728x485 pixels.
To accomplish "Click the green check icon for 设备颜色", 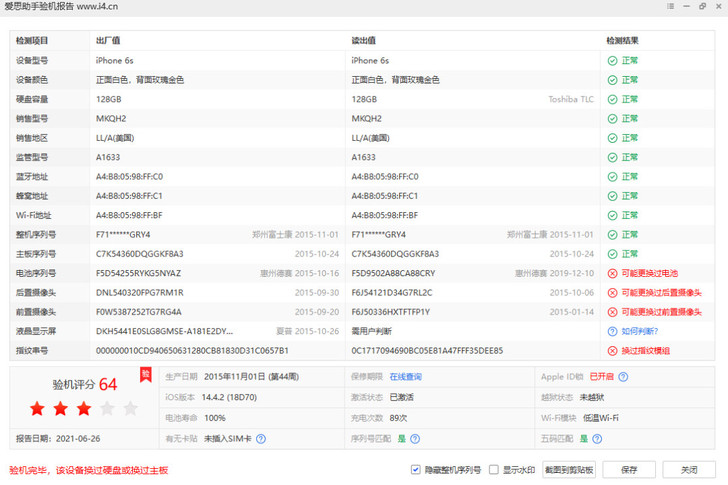I will tap(612, 80).
